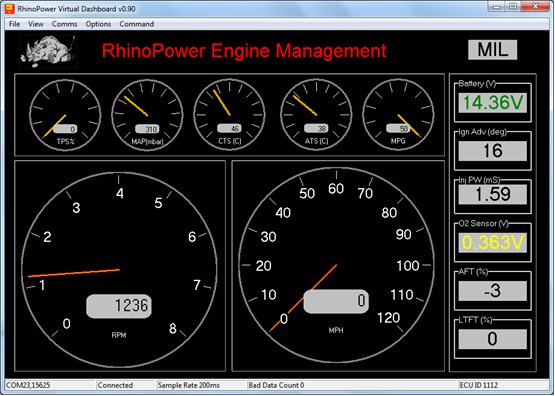
Task: Click the MAP(mbar) small gauge
Action: [147, 115]
